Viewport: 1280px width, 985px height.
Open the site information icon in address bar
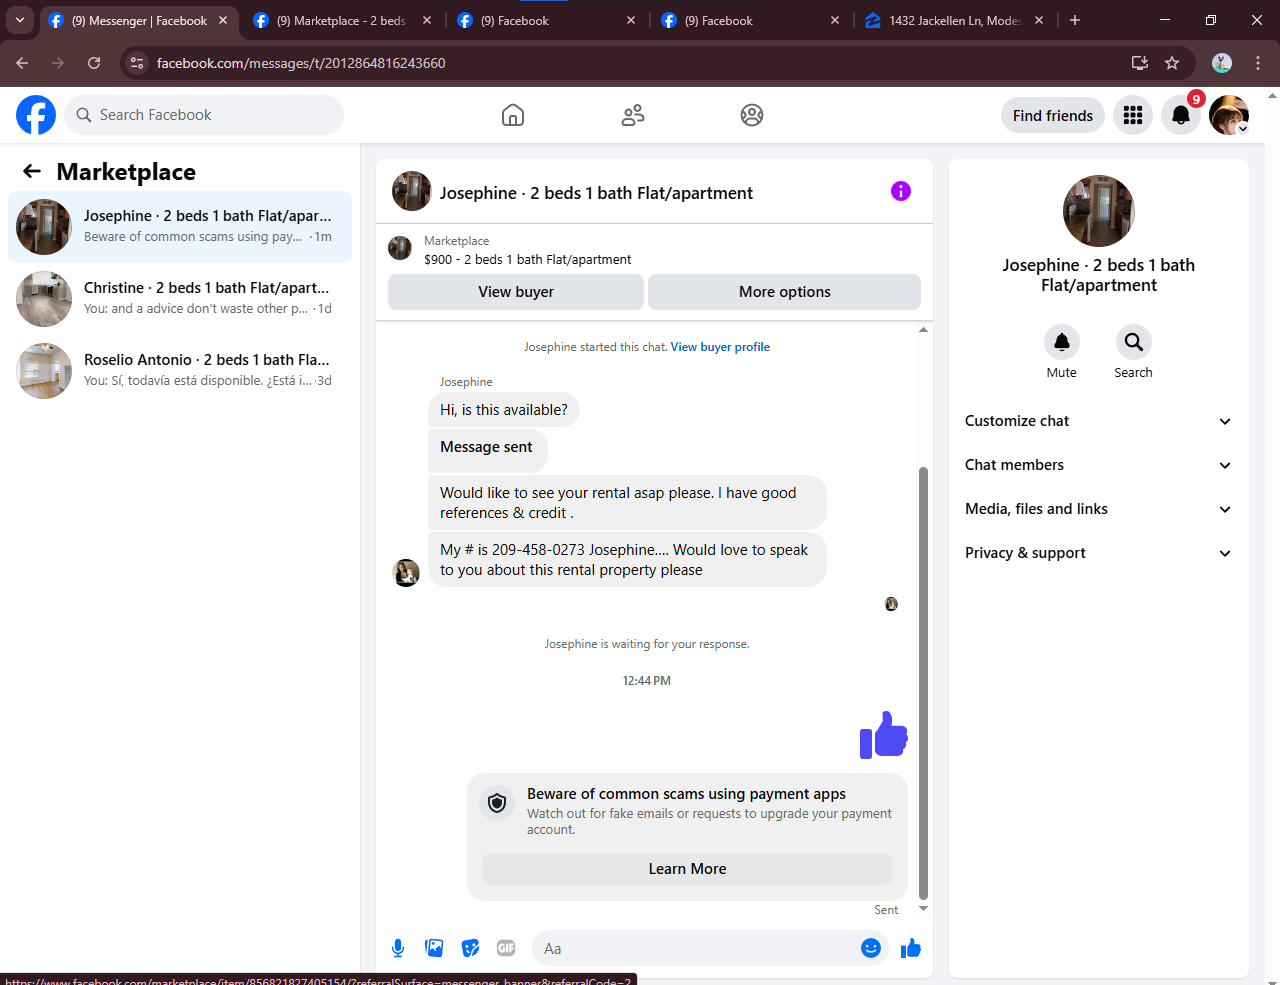click(138, 63)
